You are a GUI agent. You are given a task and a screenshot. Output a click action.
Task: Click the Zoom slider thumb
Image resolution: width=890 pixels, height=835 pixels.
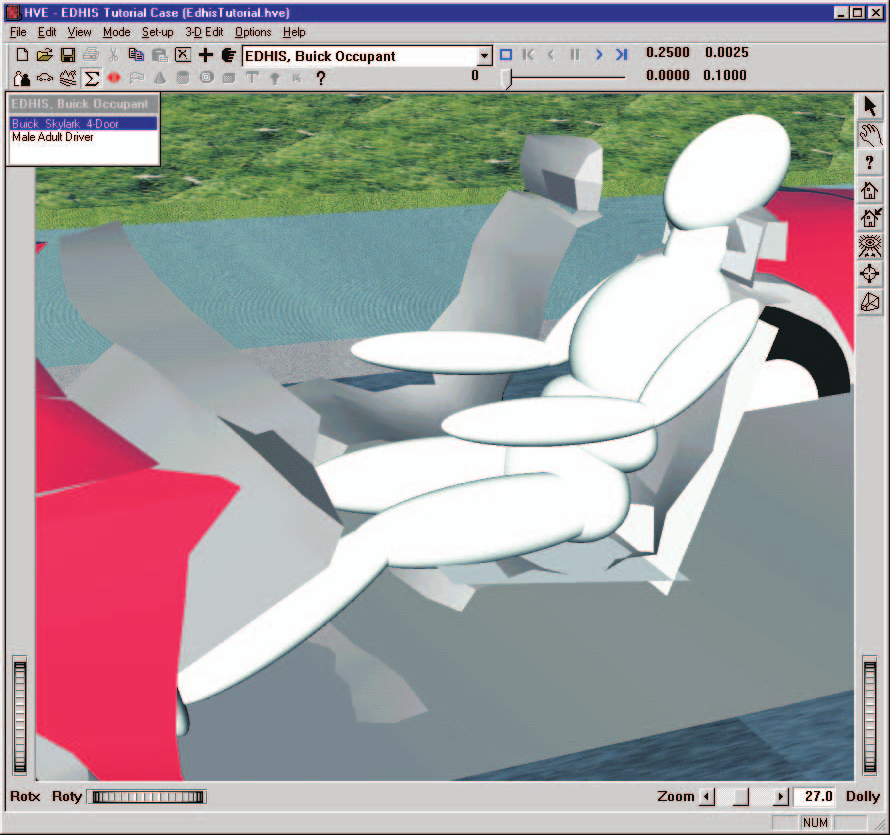(741, 796)
